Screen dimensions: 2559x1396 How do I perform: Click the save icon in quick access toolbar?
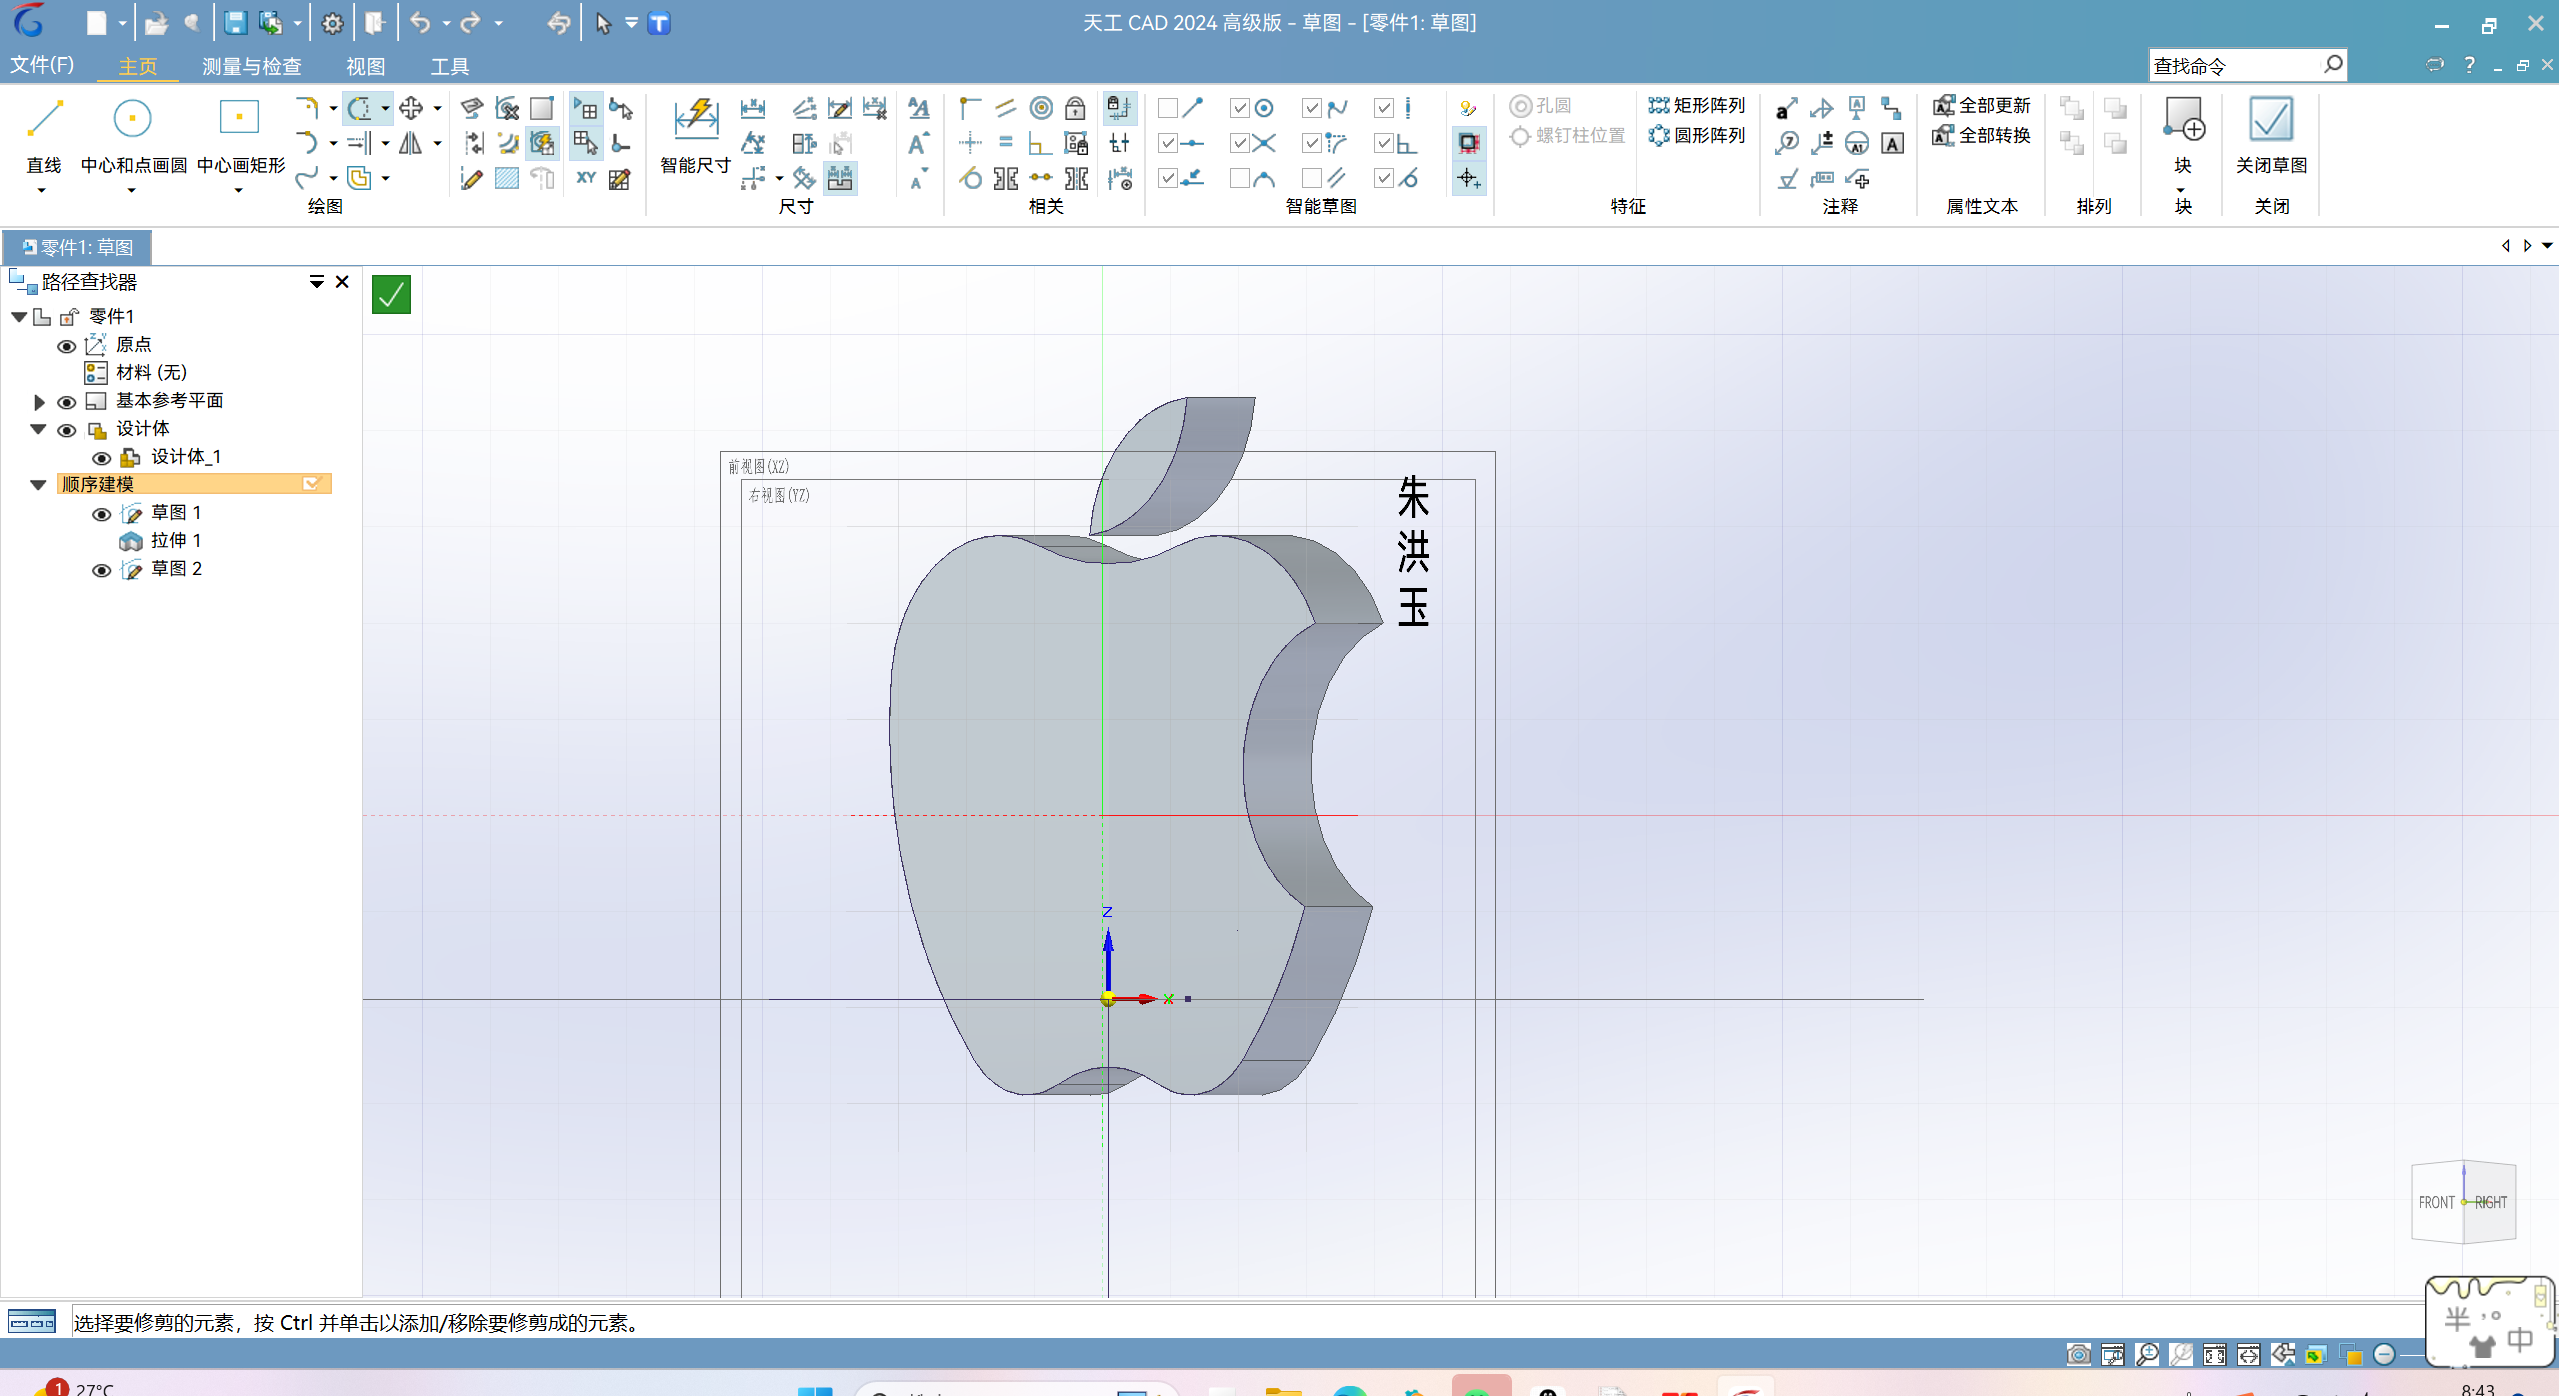[235, 23]
